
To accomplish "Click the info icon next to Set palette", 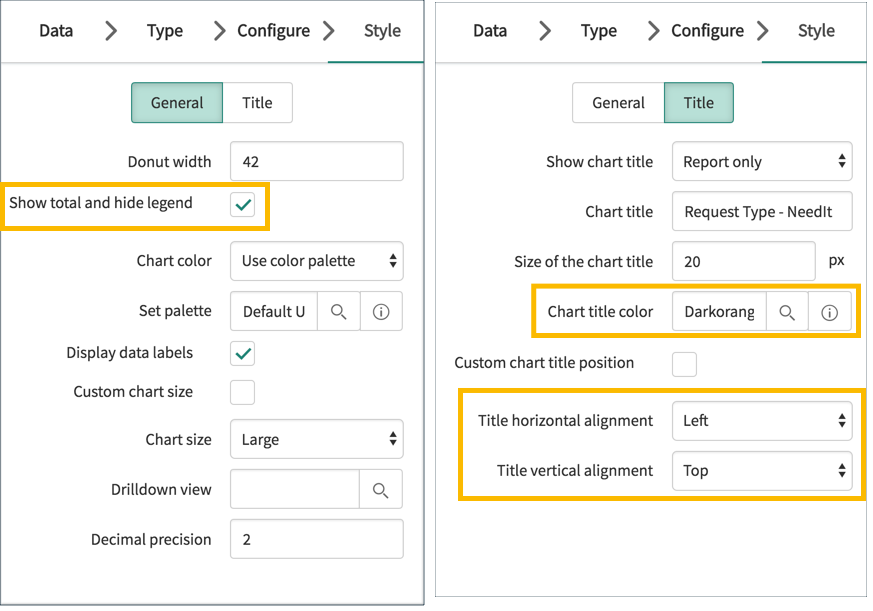I will coord(381,311).
